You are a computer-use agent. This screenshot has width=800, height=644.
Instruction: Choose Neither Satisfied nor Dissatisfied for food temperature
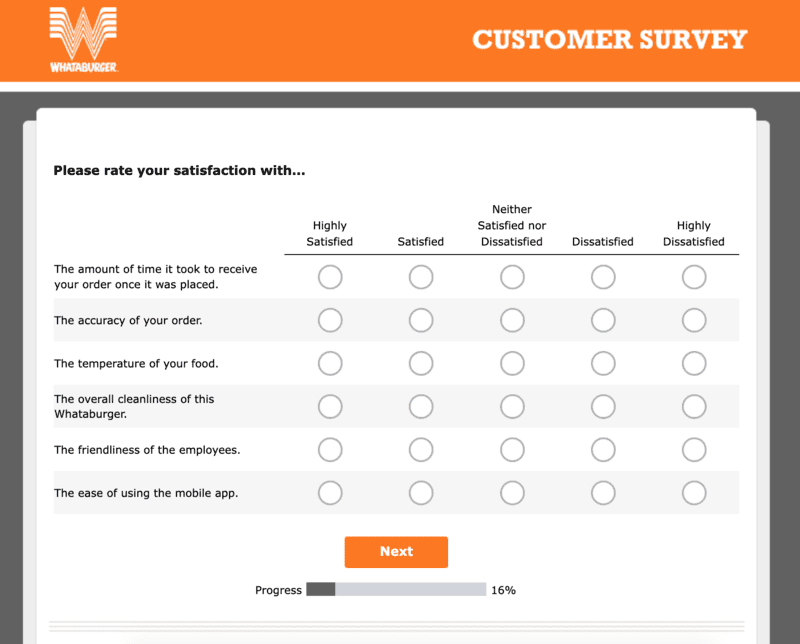pos(512,363)
